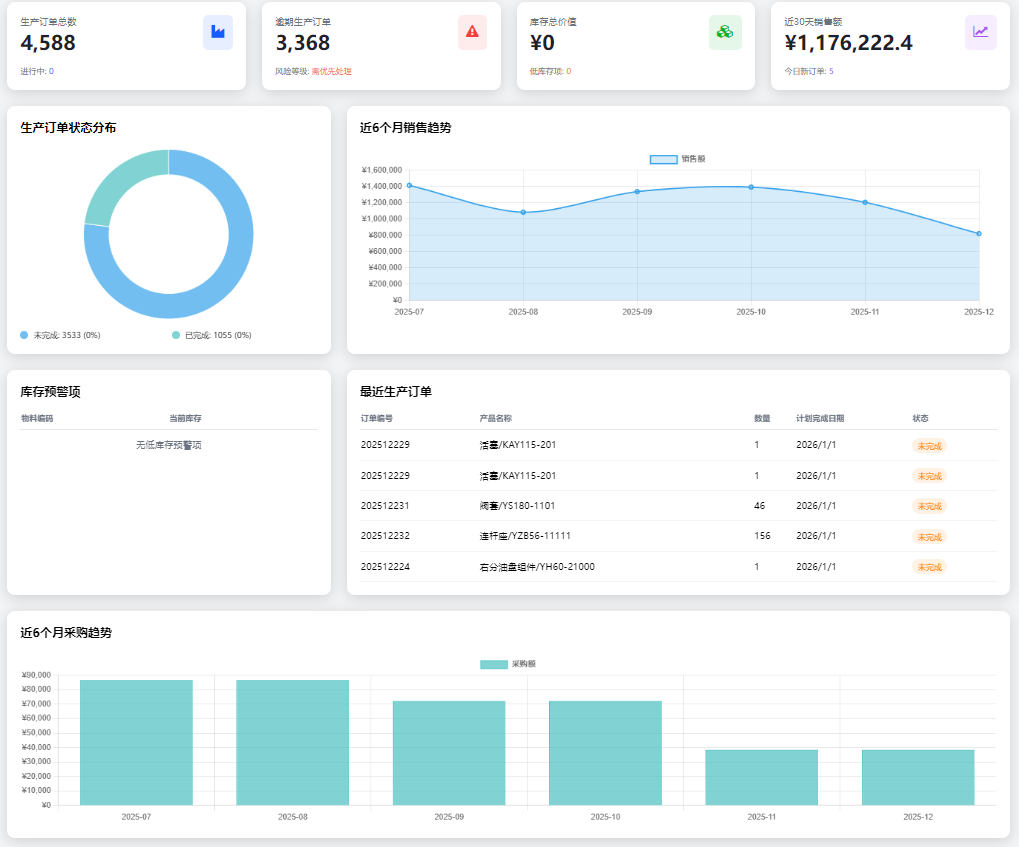The image size is (1019, 847).
Task: Click the 物料编码 column header
Action: [37, 418]
